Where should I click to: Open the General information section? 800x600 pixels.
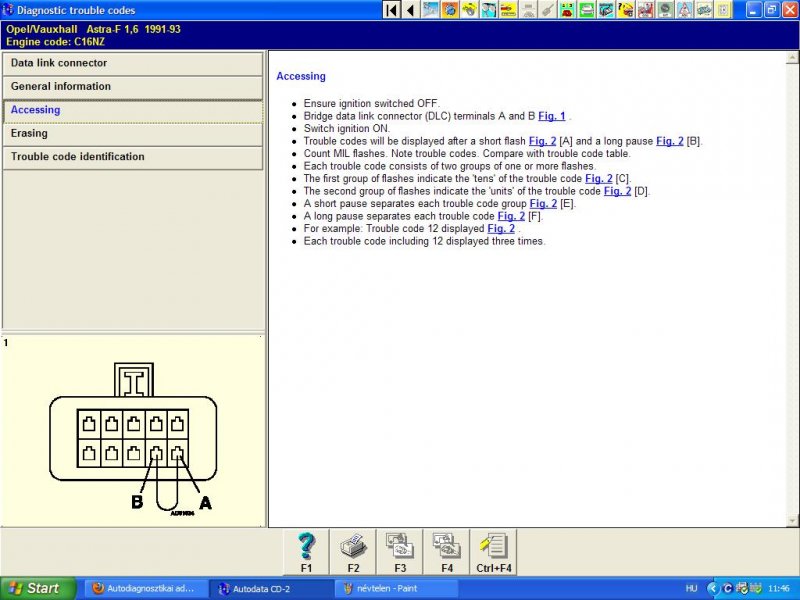click(133, 87)
